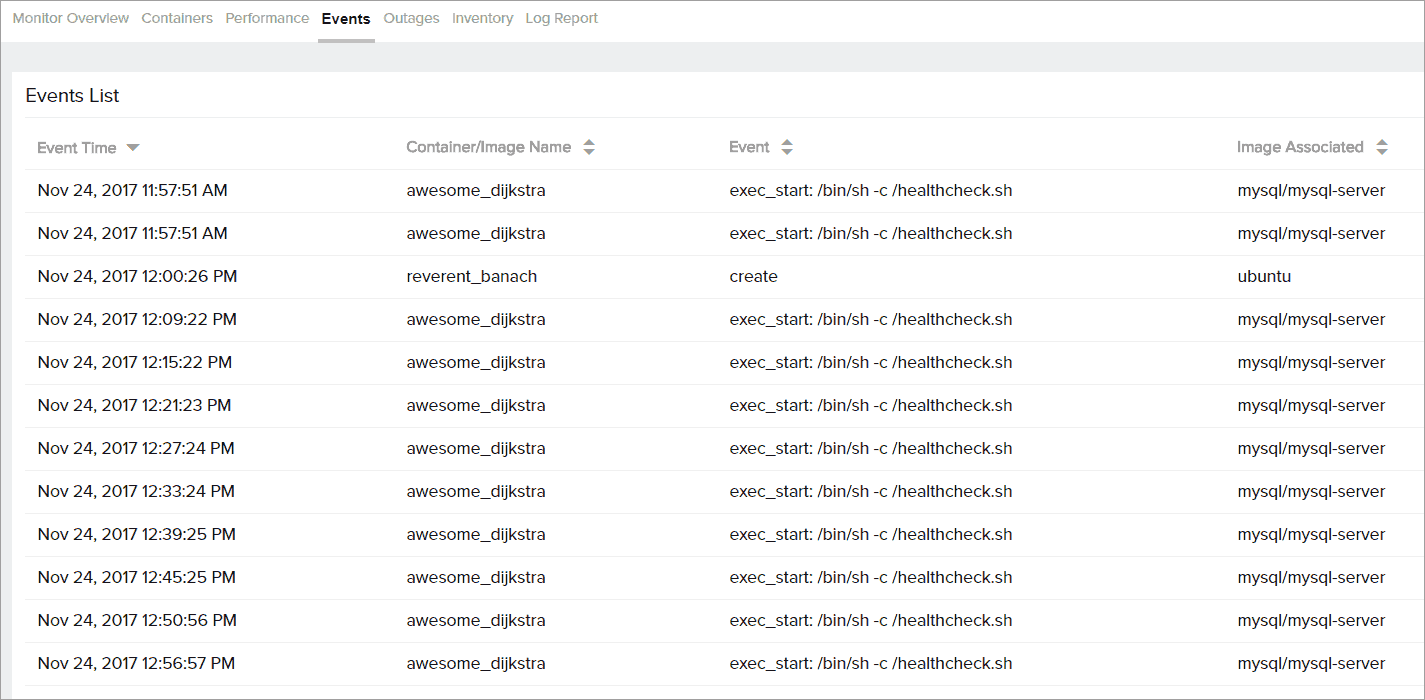
Task: Click the ubuntu image name
Action: [x=1263, y=276]
